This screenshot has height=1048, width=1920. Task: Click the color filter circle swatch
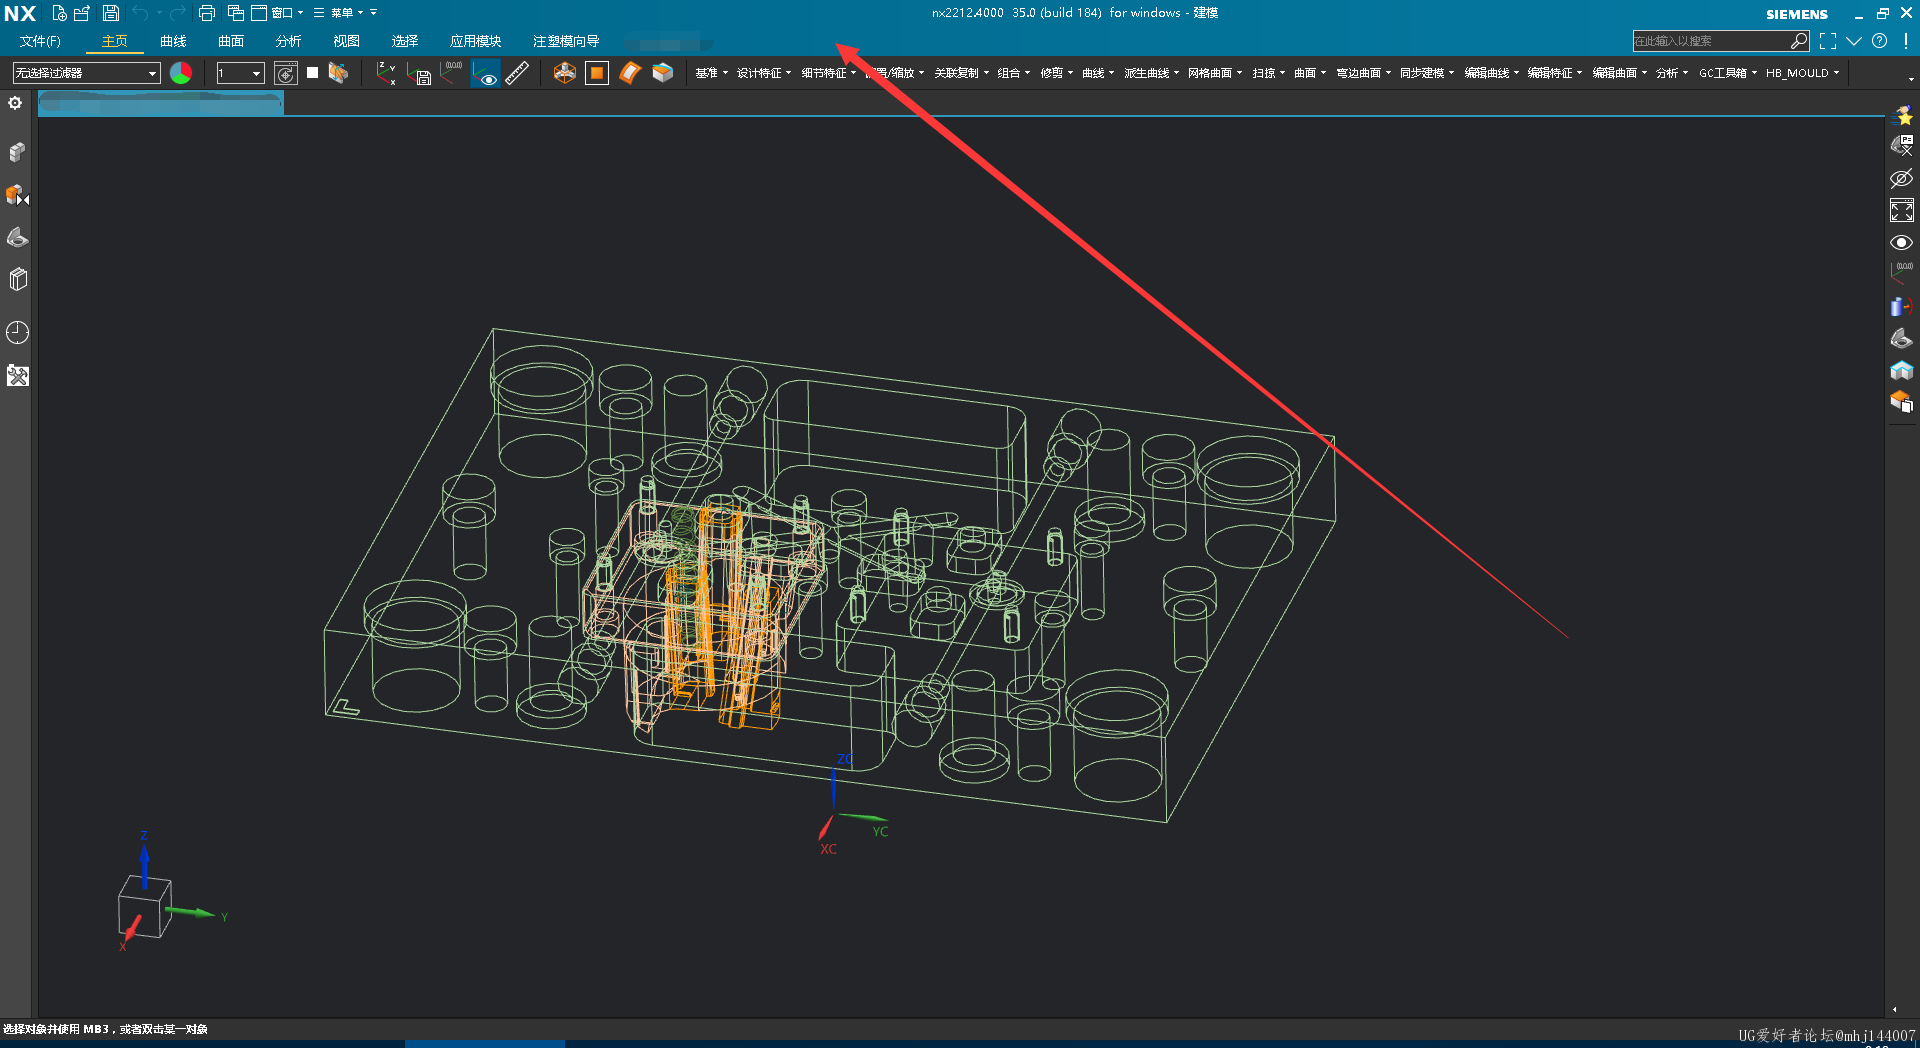click(x=181, y=73)
